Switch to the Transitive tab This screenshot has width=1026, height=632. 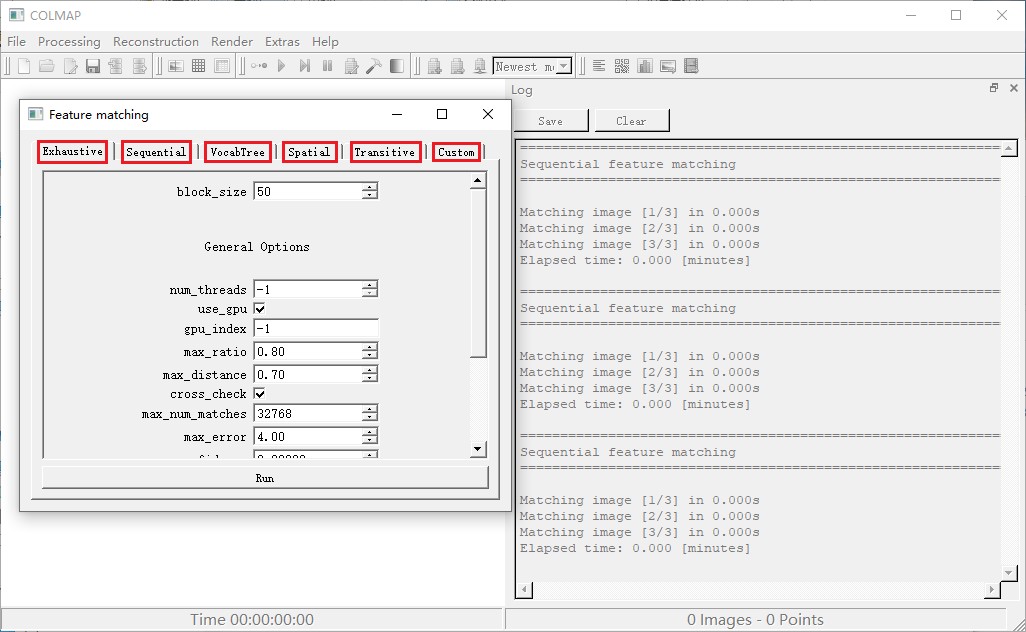click(x=385, y=152)
